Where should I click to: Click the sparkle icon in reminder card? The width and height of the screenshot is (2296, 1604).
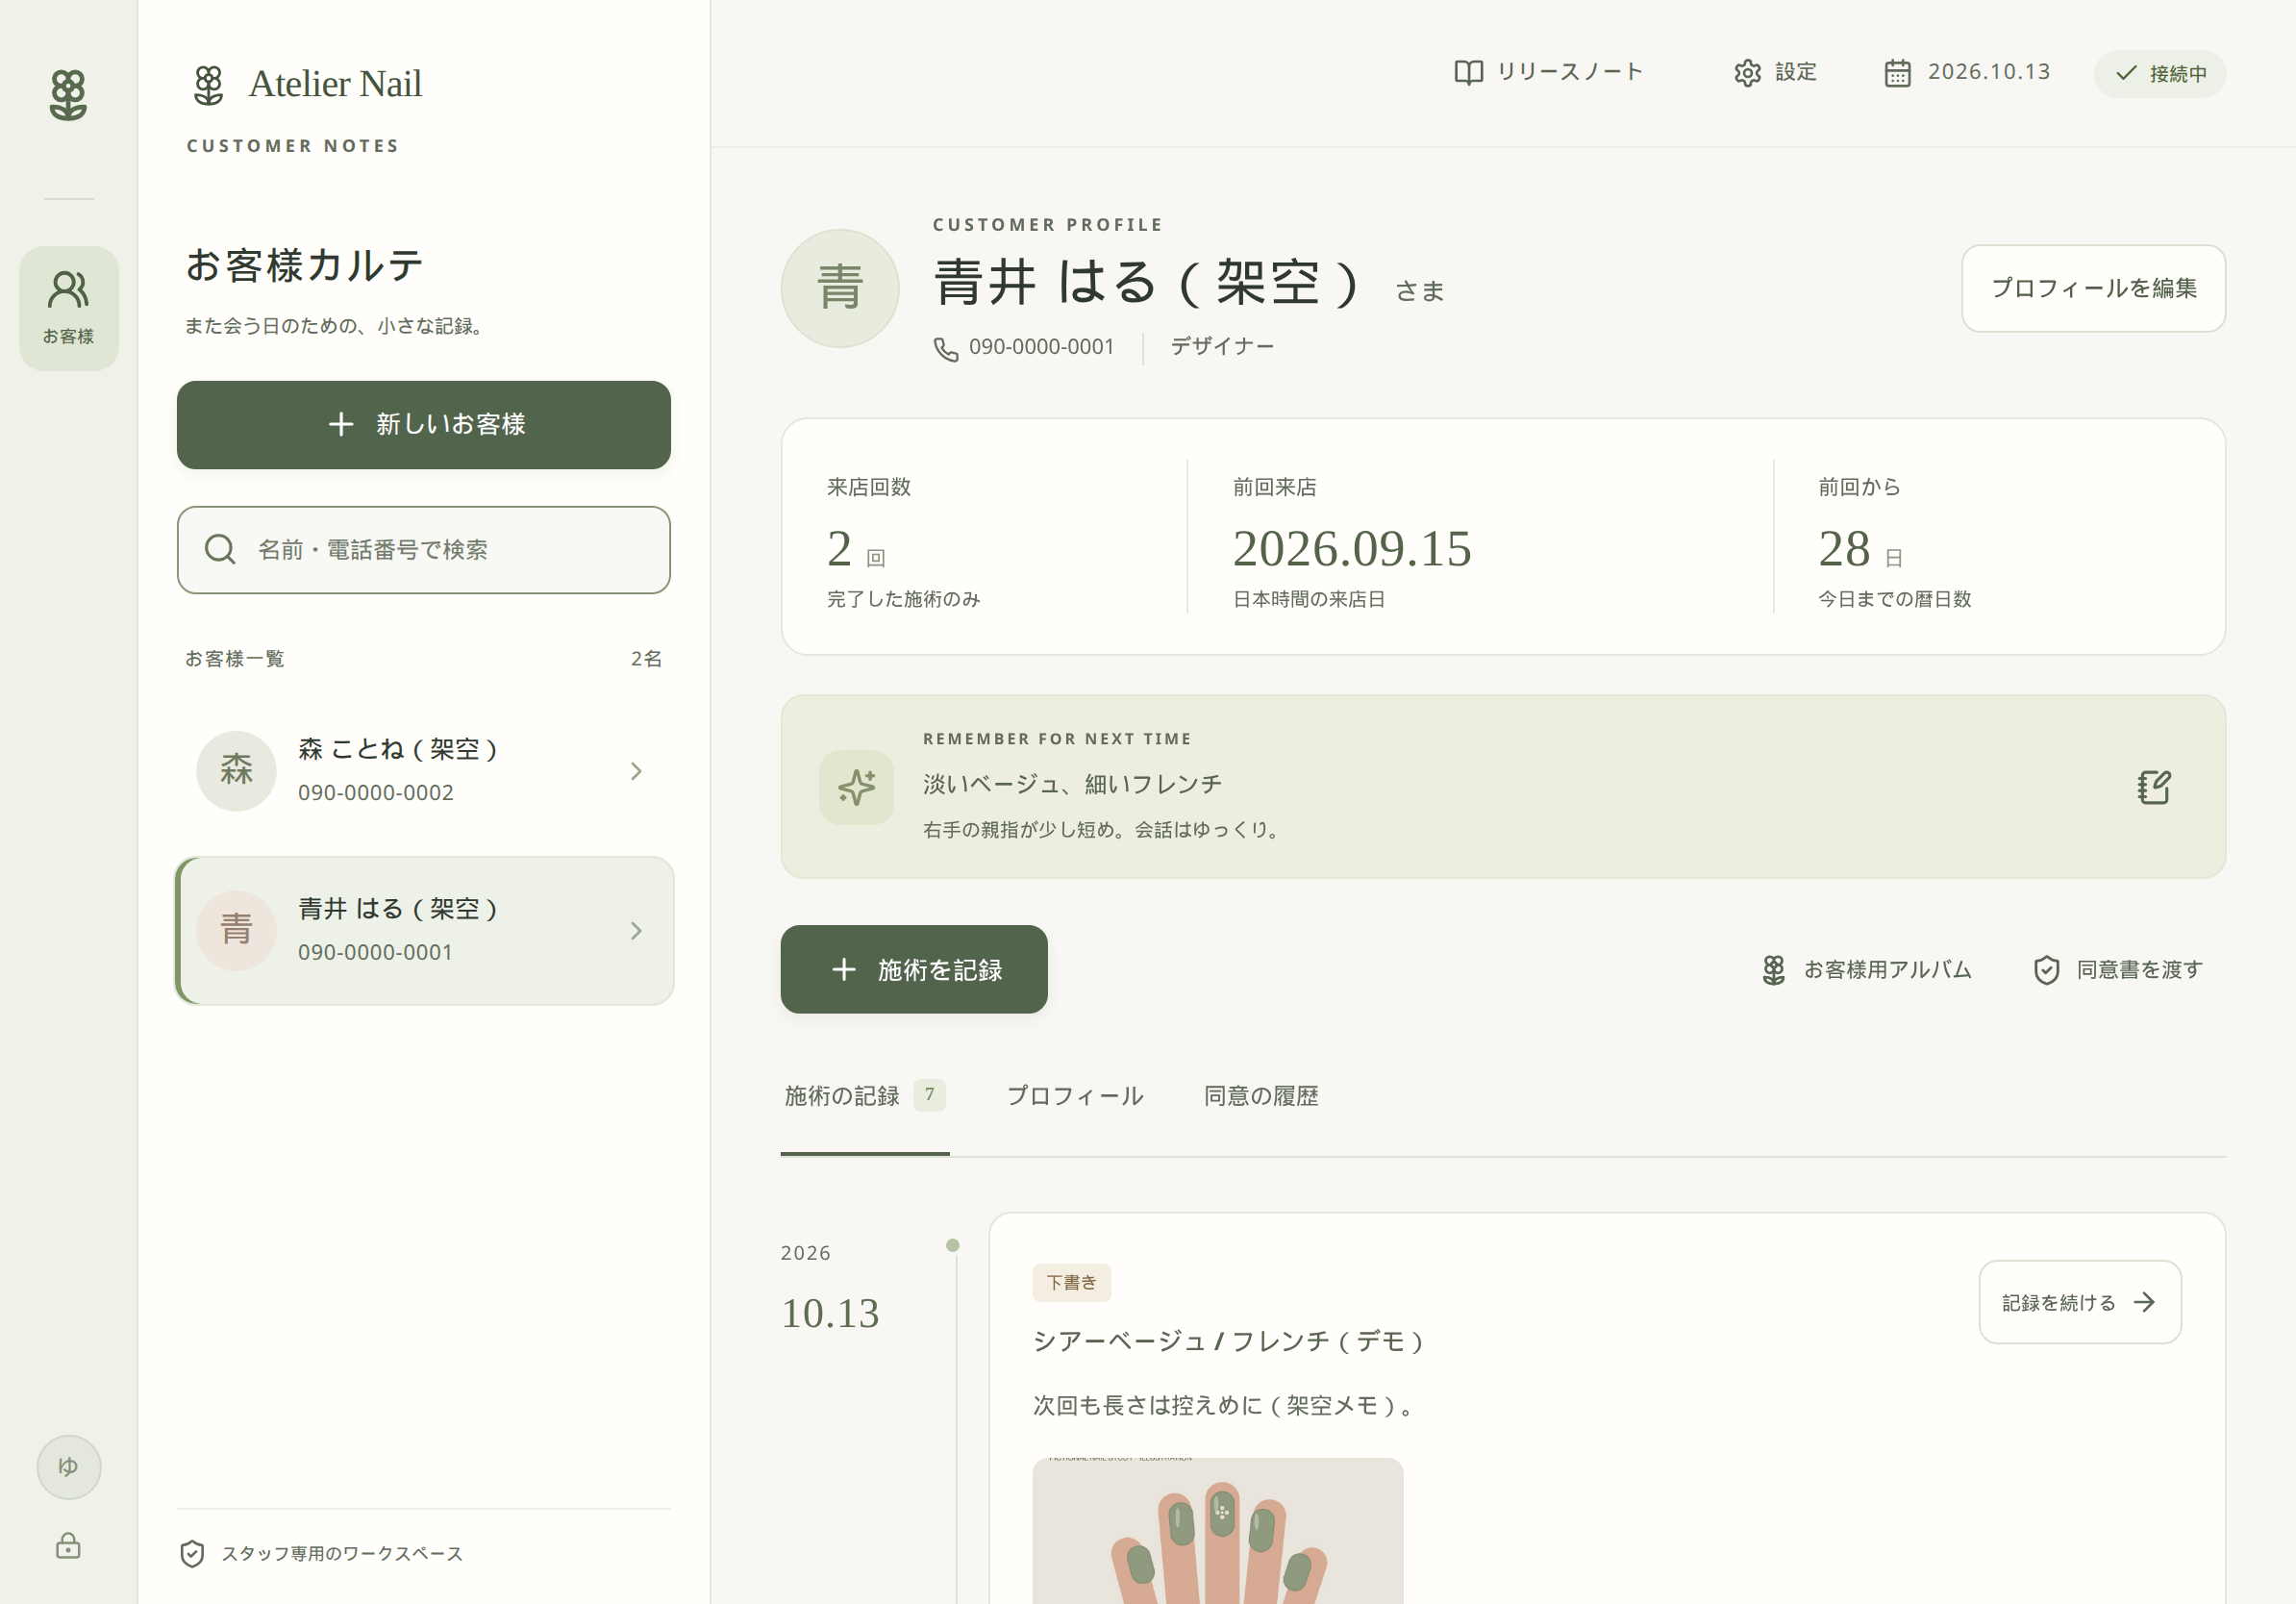[856, 787]
